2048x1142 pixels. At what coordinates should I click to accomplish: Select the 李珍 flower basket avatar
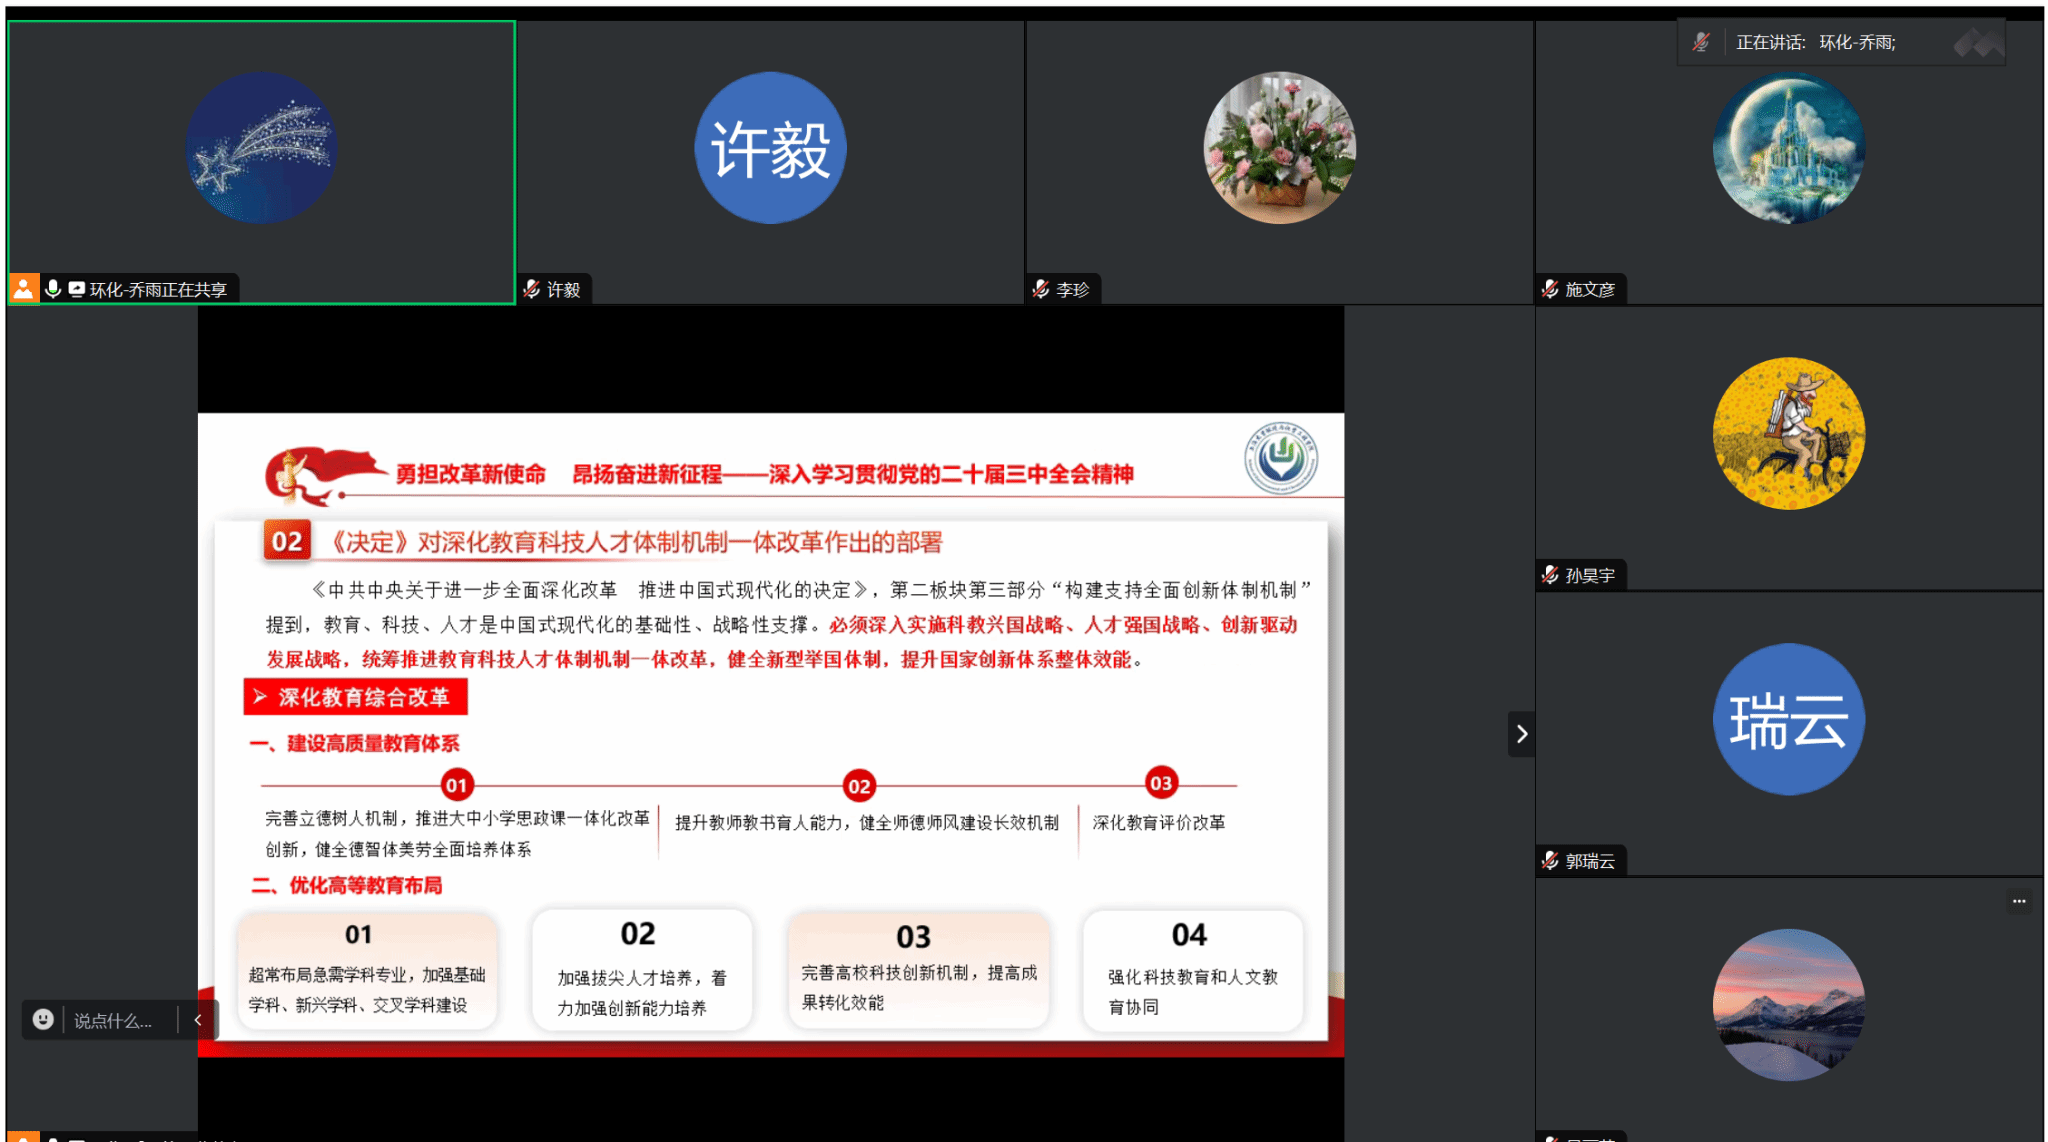click(x=1279, y=148)
